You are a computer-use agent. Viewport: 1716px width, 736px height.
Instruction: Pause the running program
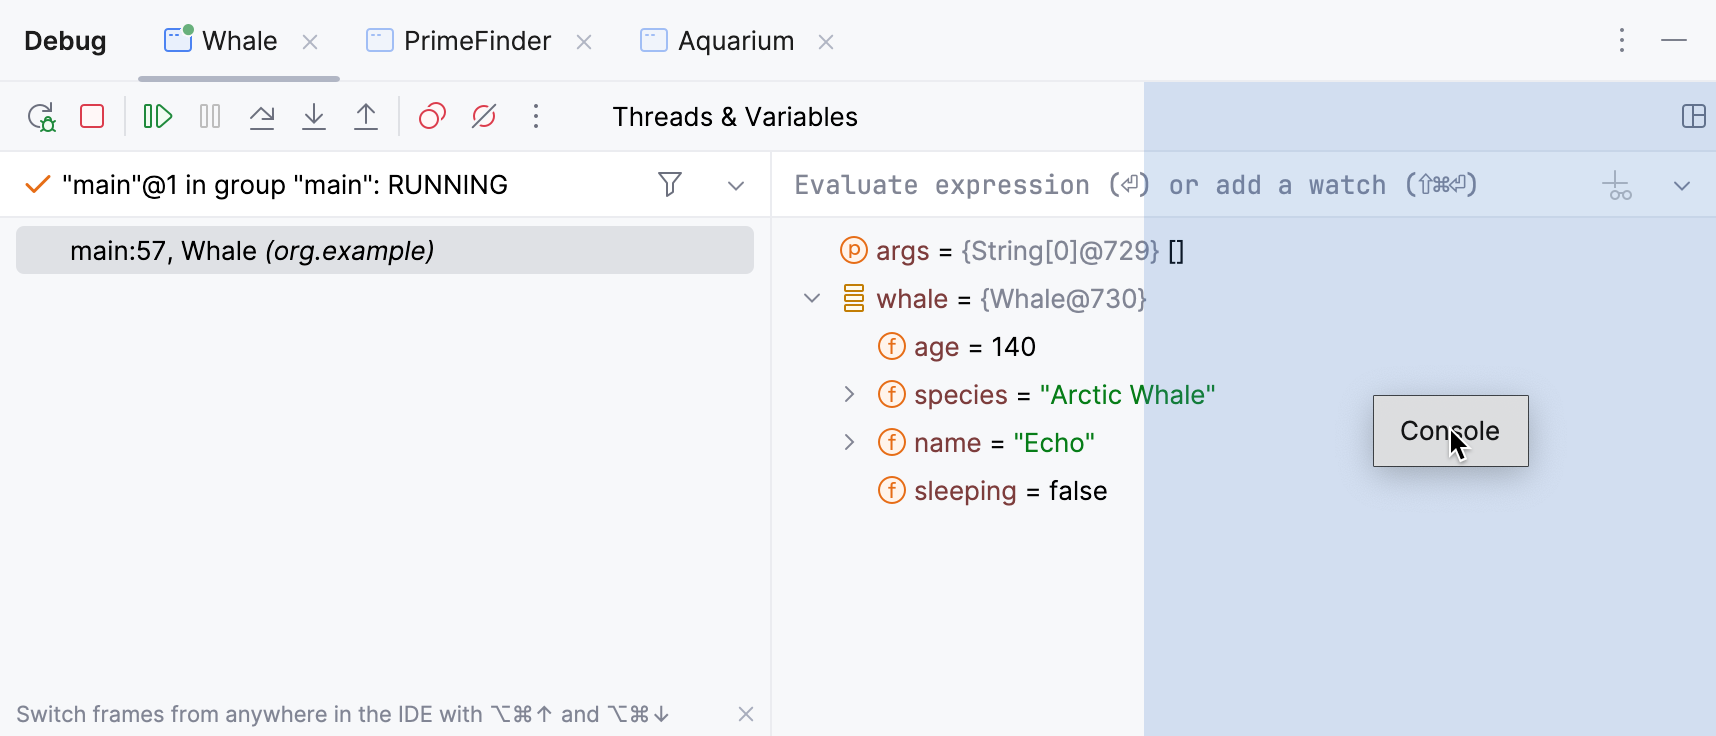(210, 117)
